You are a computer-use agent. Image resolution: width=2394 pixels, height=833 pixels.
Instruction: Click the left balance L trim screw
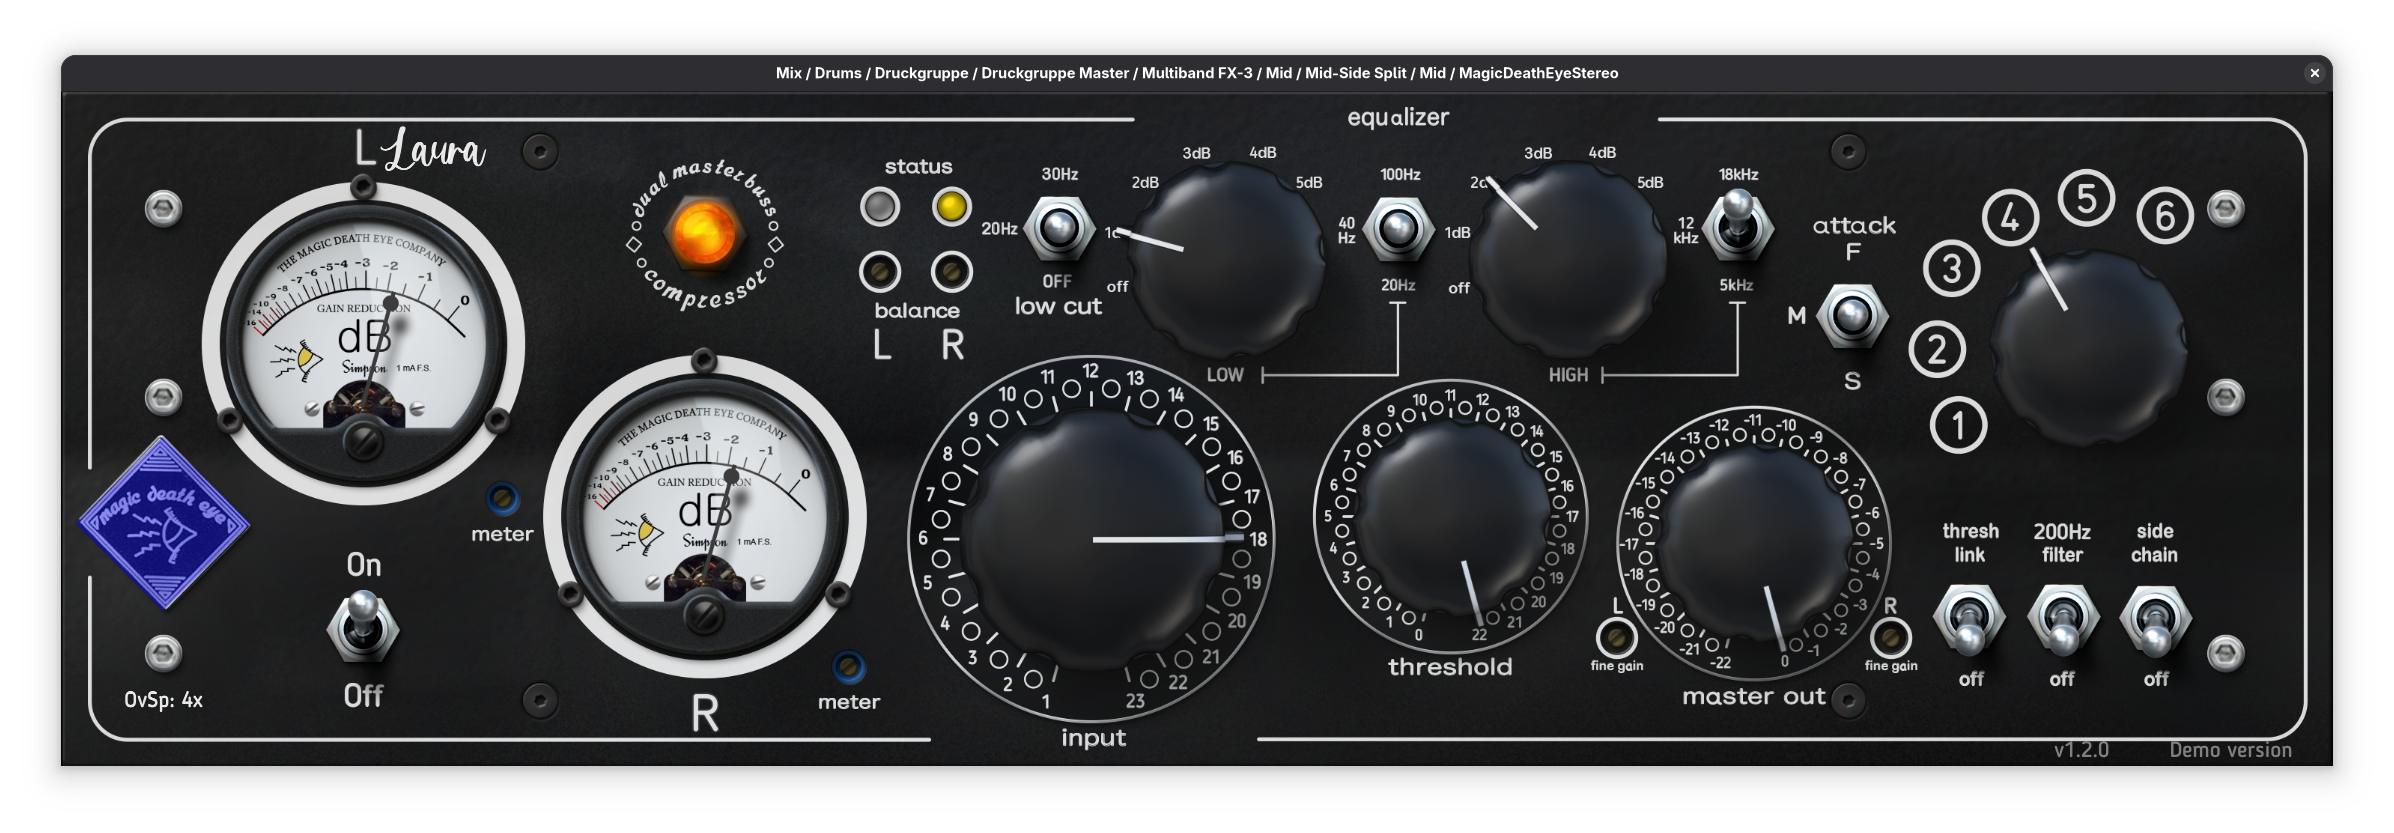880,271
